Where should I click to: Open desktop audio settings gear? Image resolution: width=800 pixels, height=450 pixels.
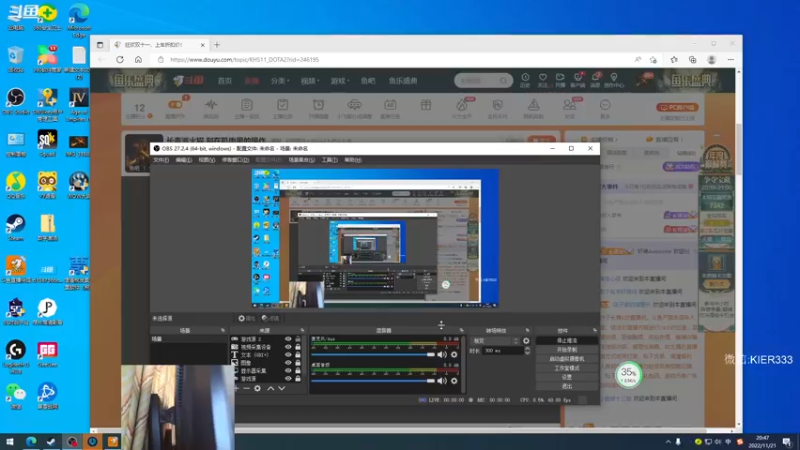tap(454, 381)
